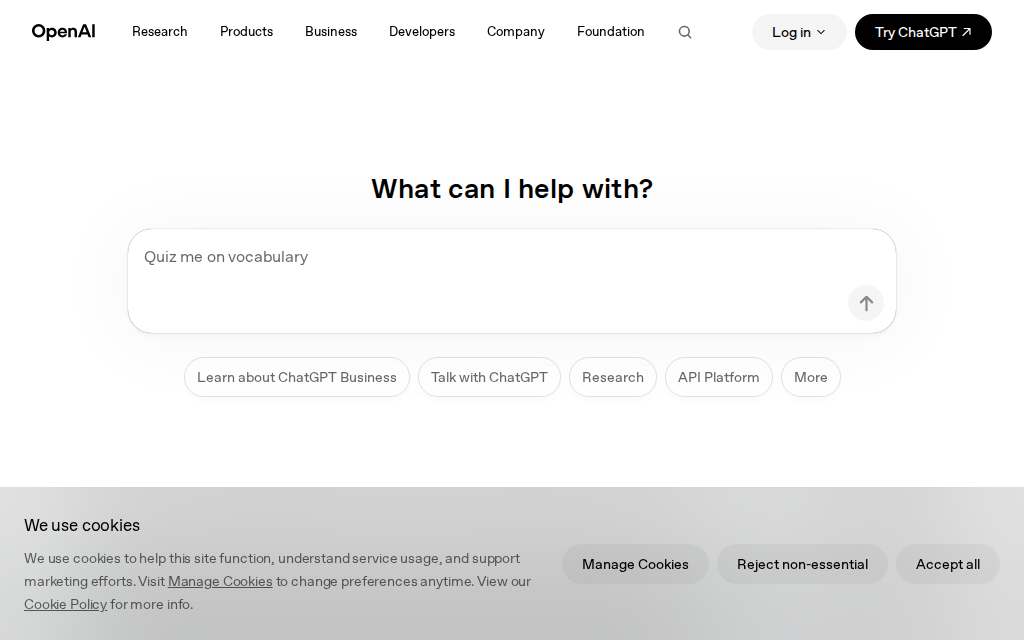The width and height of the screenshot is (1024, 640).
Task: Expand the More suggestions chip
Action: pyautogui.click(x=810, y=377)
